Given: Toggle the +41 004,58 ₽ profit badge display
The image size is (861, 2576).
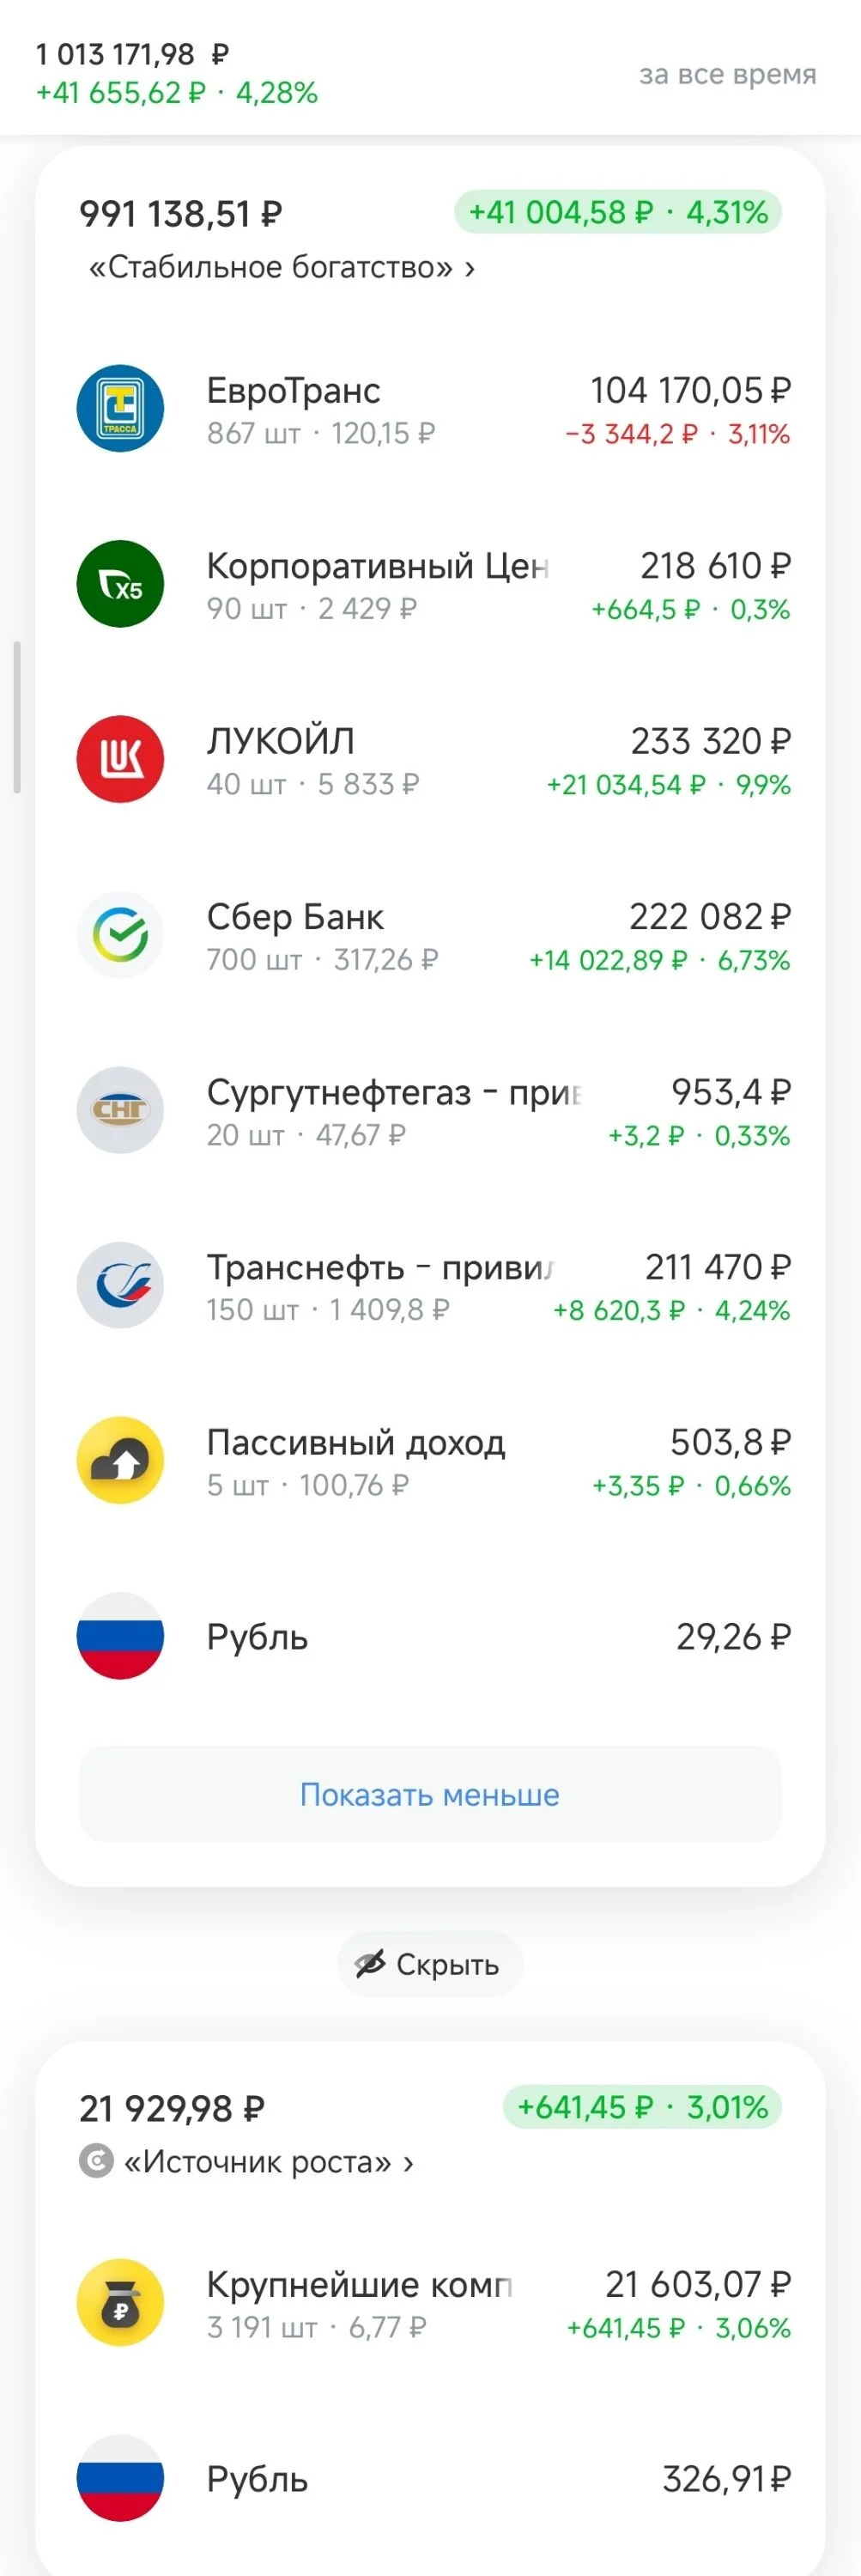Looking at the screenshot, I should [618, 212].
